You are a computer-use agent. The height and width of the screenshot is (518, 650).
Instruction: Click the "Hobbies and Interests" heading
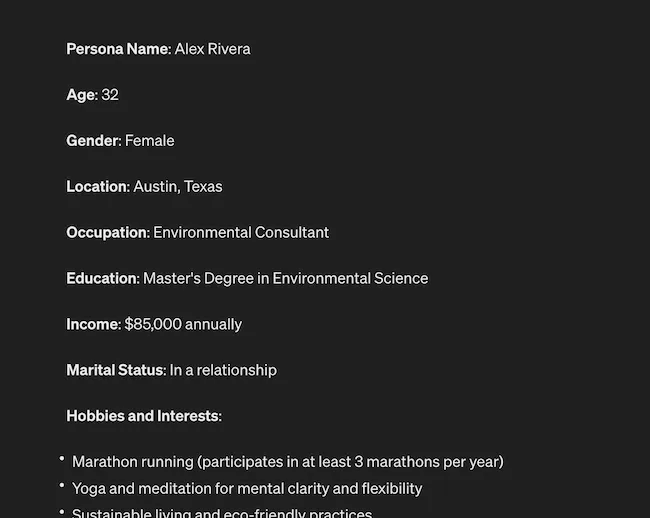(143, 416)
